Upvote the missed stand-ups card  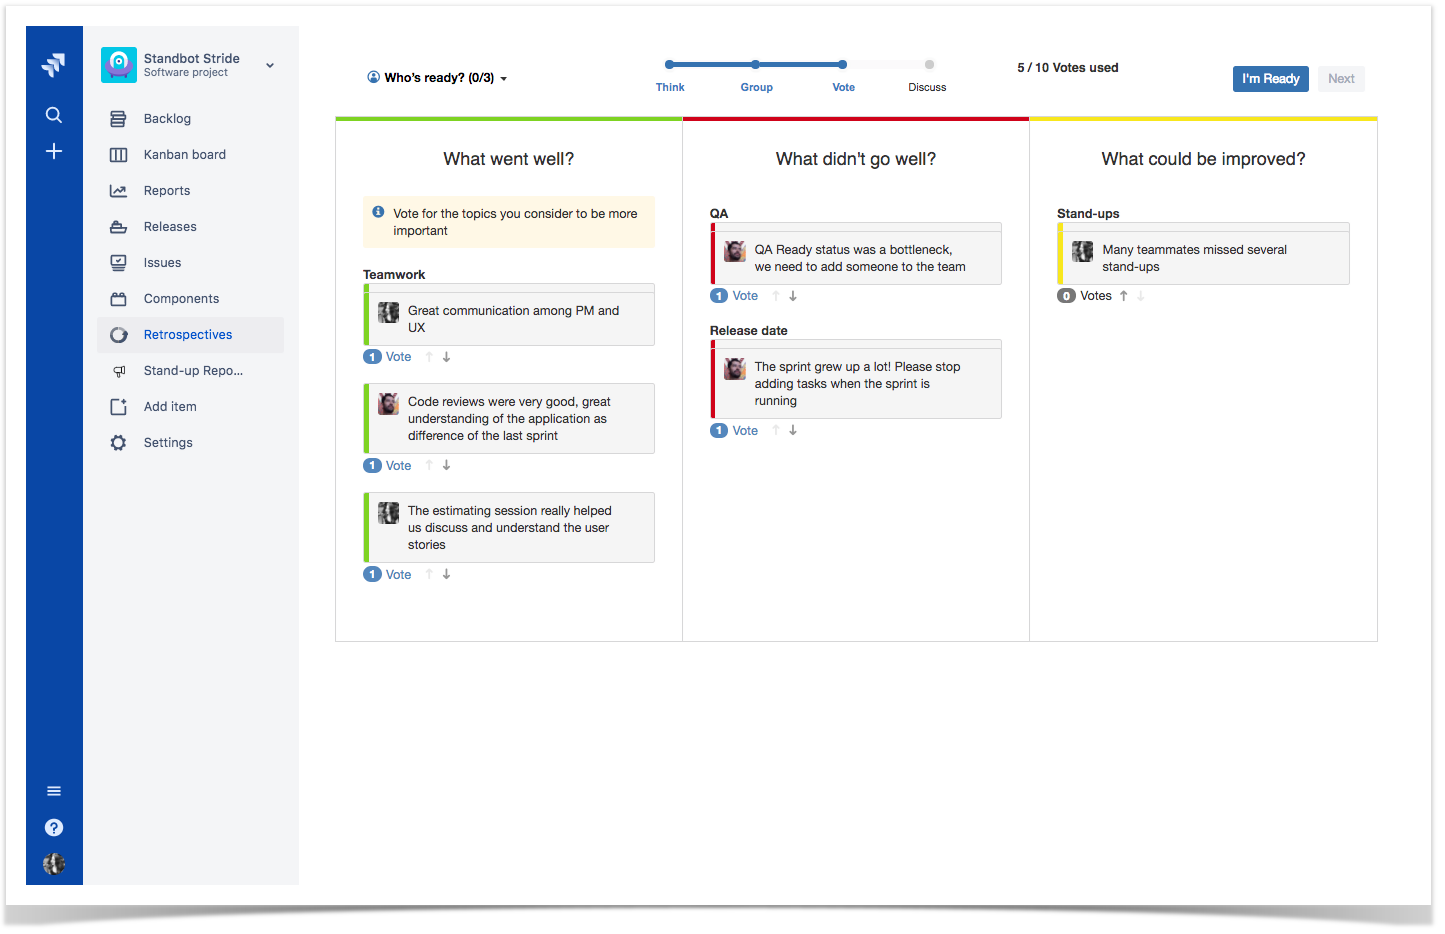tap(1124, 296)
